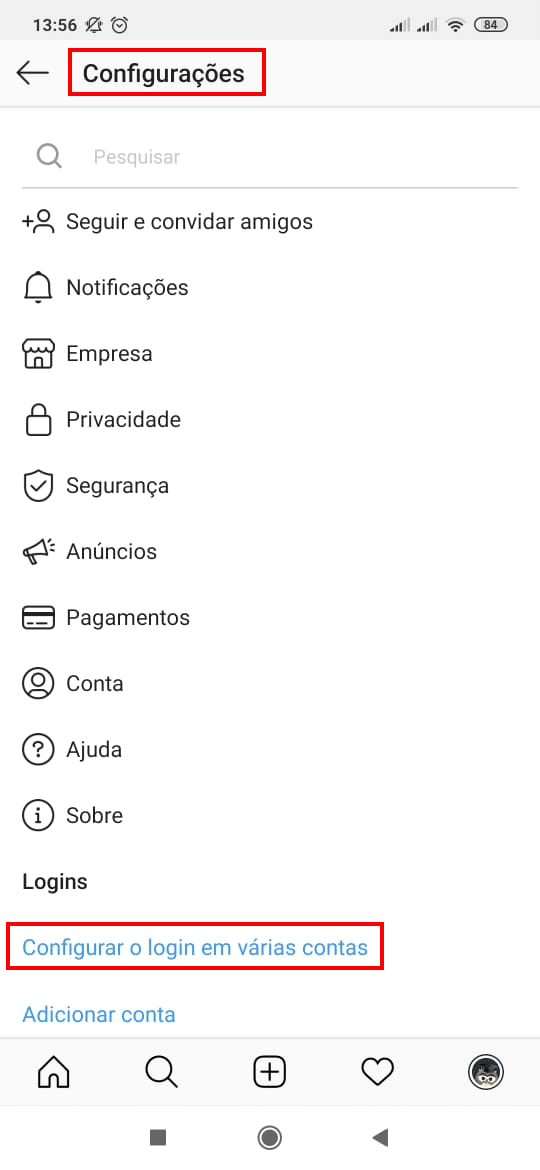Open Seguir e convidar amigos icon
The height and width of the screenshot is (1170, 540).
38,222
